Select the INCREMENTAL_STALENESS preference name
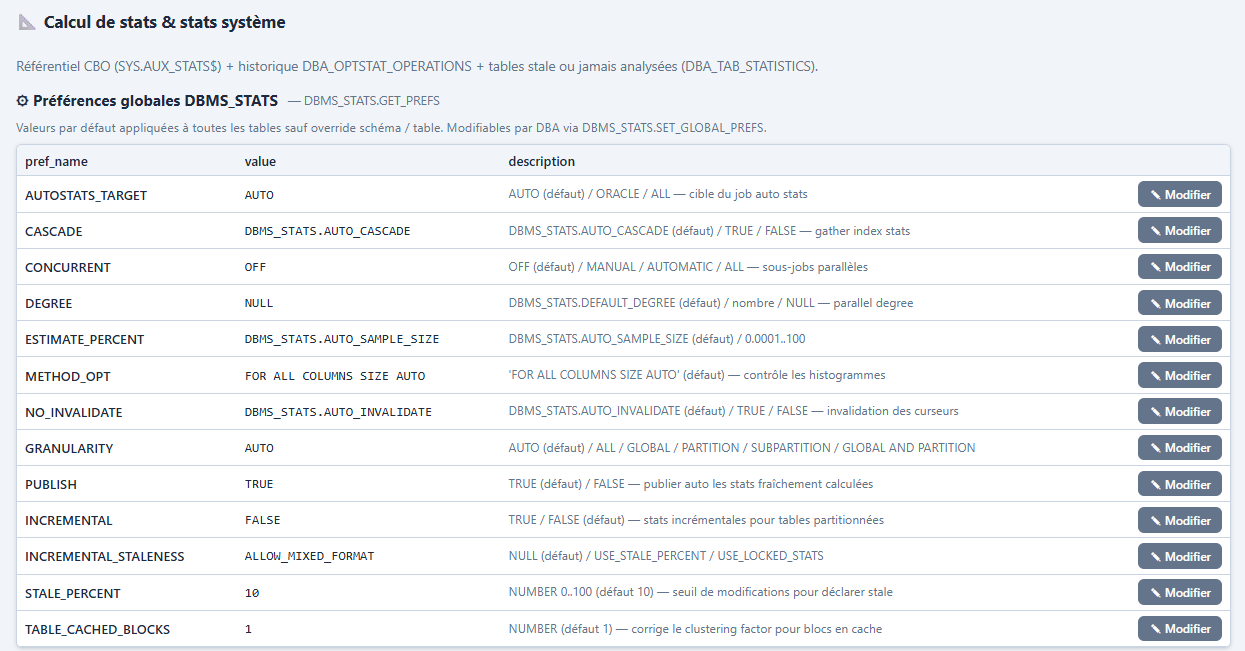The height and width of the screenshot is (651, 1245). pyautogui.click(x=105, y=556)
